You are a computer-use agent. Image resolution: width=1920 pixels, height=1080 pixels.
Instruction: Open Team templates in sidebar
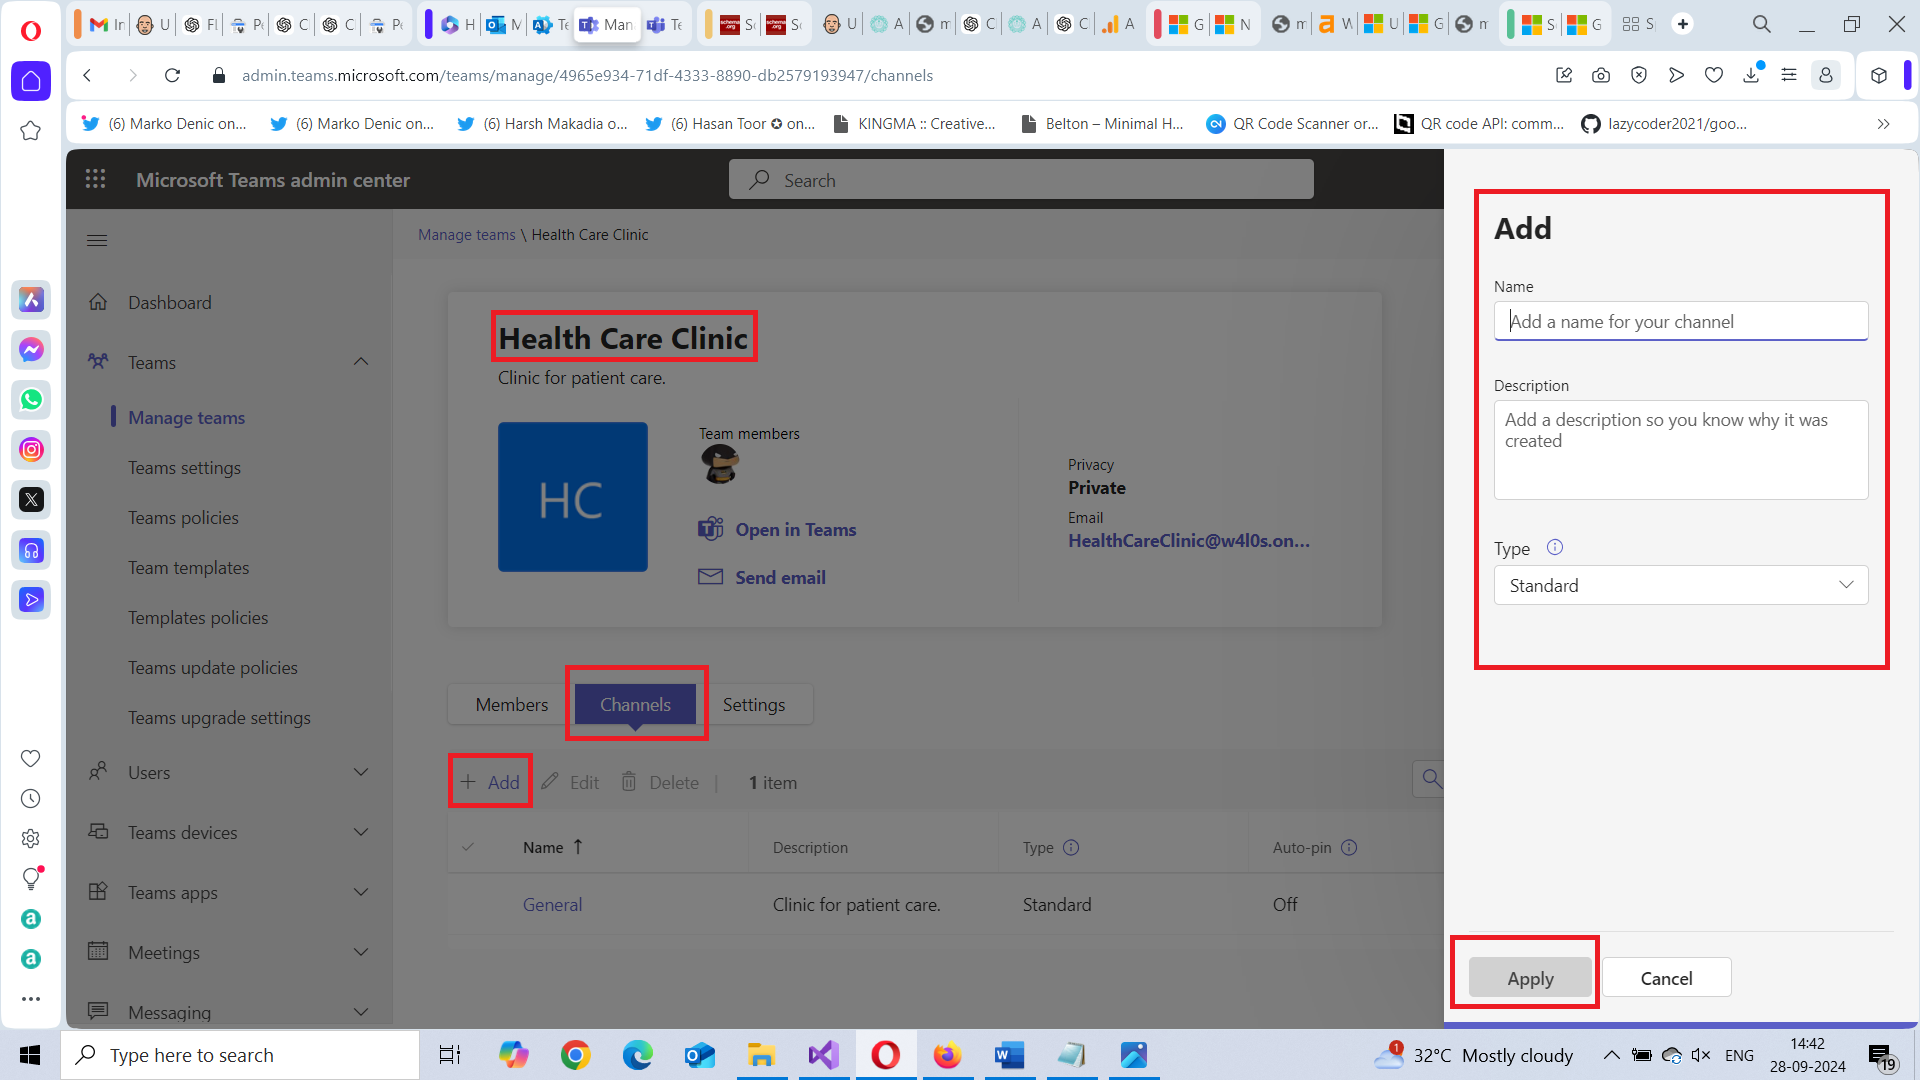click(x=188, y=567)
